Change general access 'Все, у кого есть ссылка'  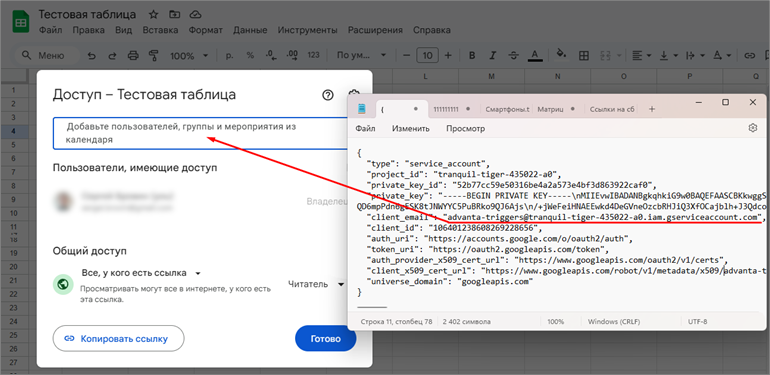(x=141, y=273)
